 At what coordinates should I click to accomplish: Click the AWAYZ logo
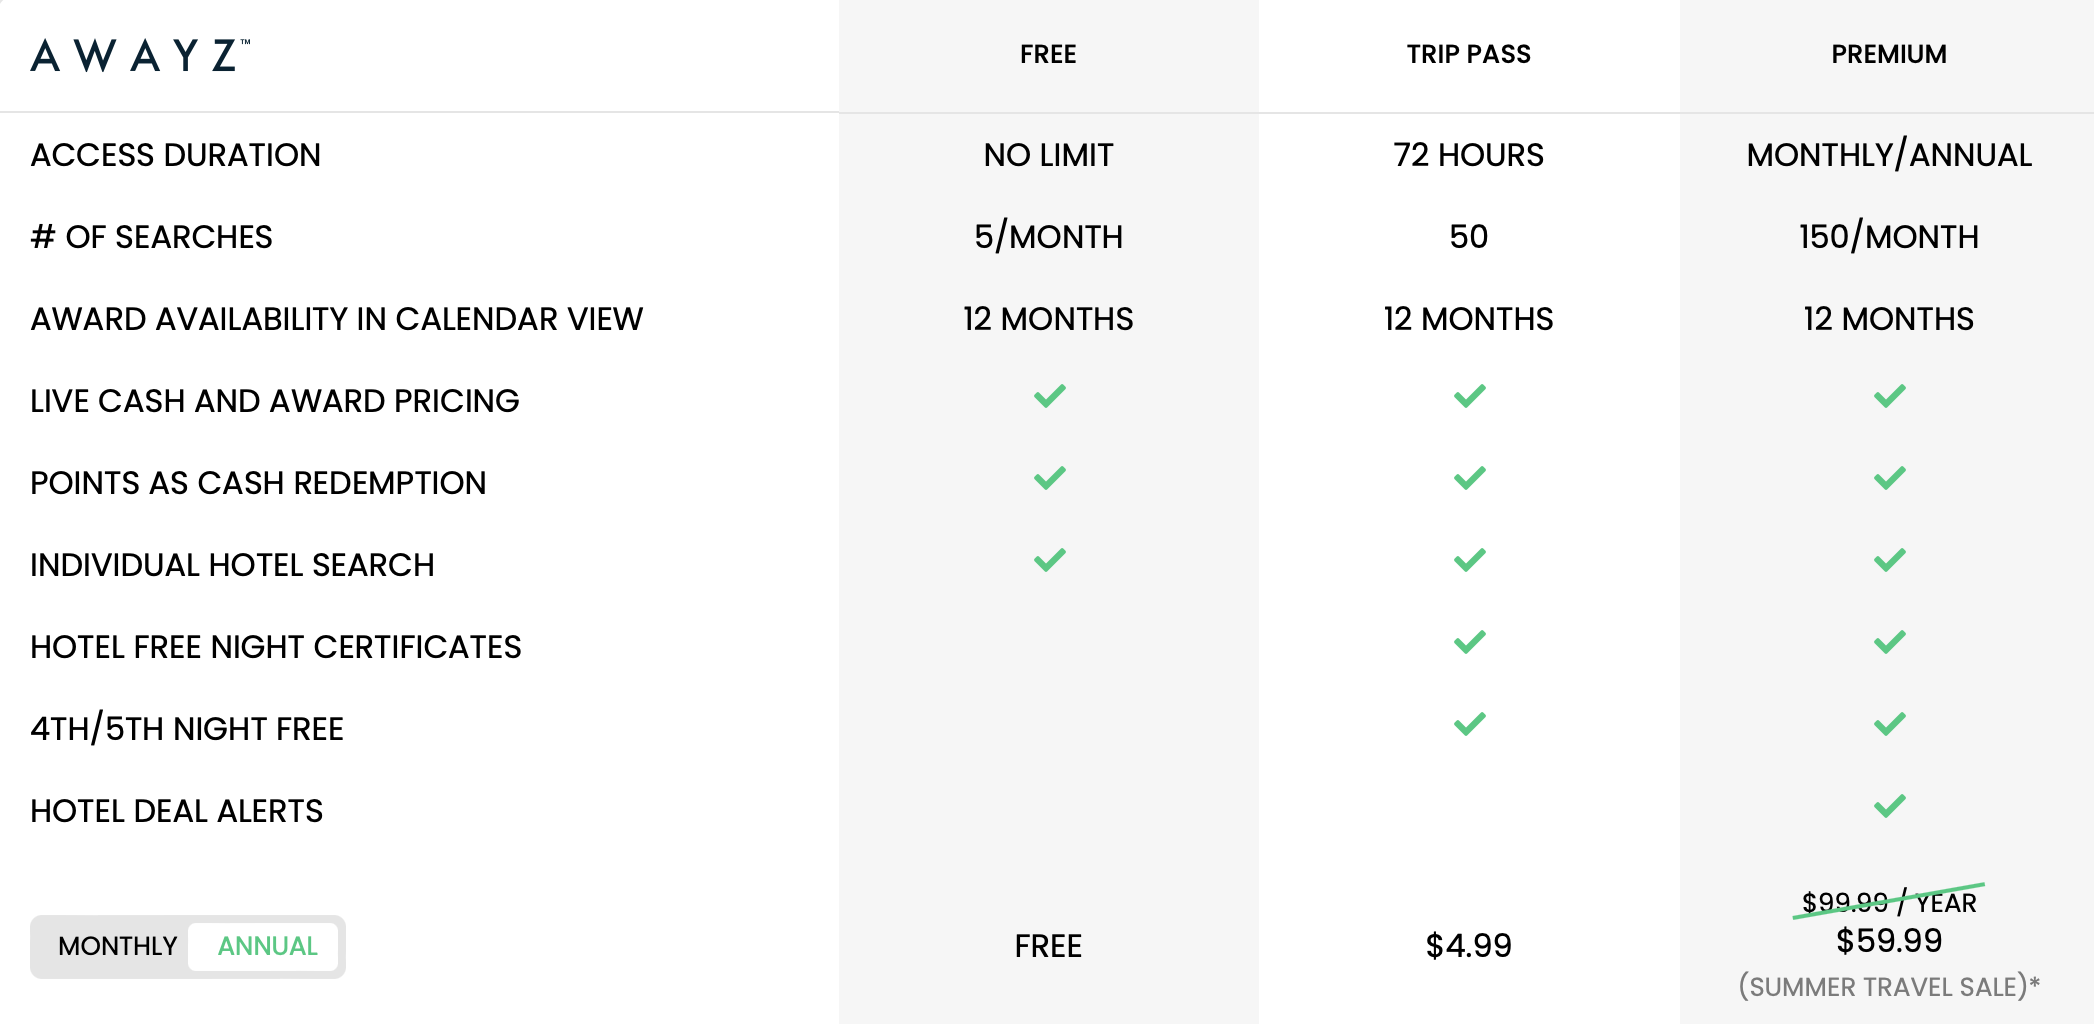pos(140,55)
